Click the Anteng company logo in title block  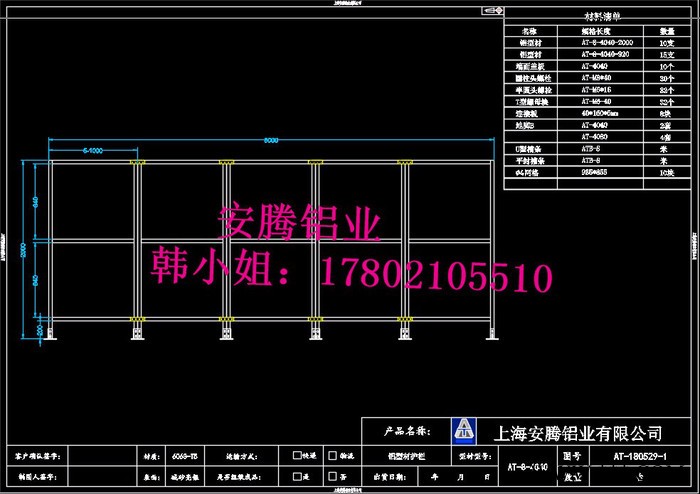tap(465, 431)
